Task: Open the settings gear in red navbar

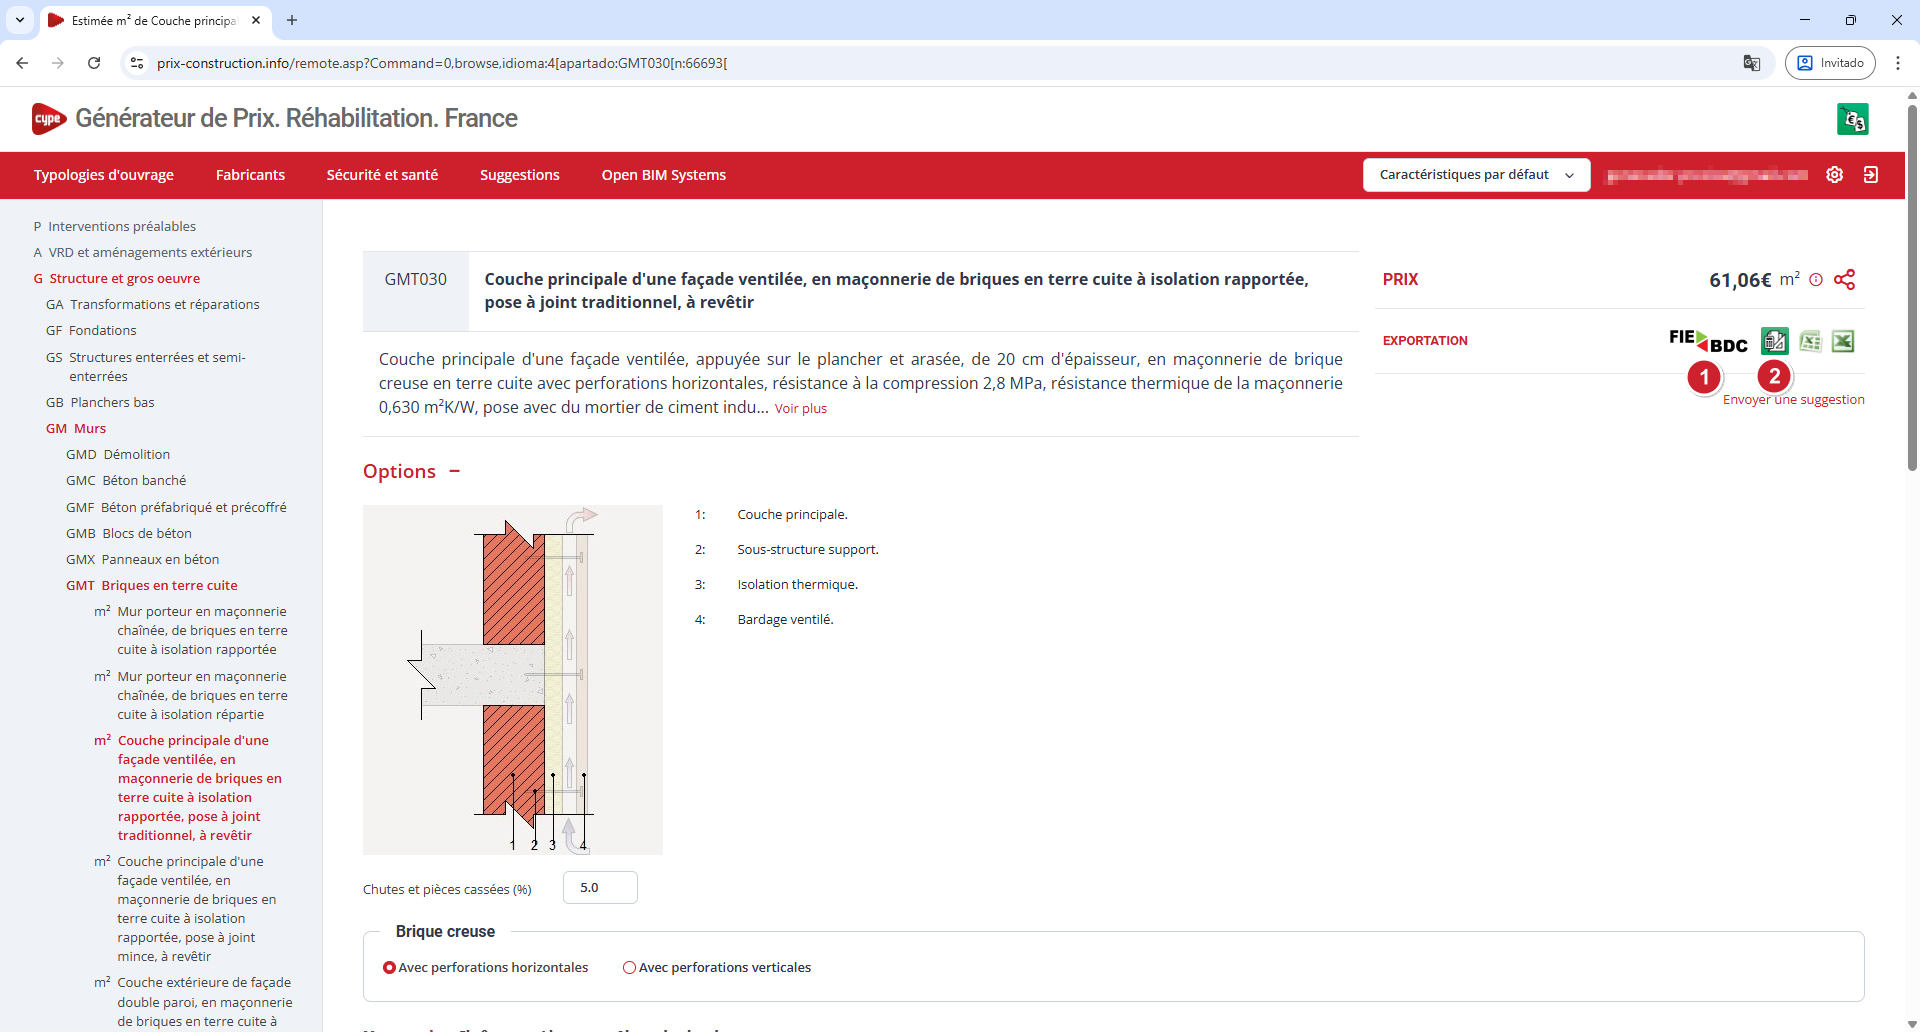Action: tap(1834, 175)
